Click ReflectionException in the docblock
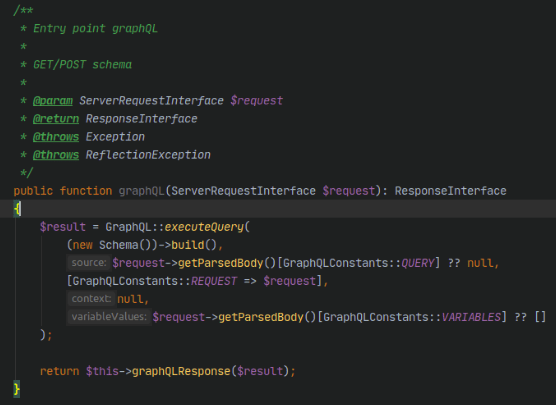The height and width of the screenshot is (405, 556). coord(148,155)
